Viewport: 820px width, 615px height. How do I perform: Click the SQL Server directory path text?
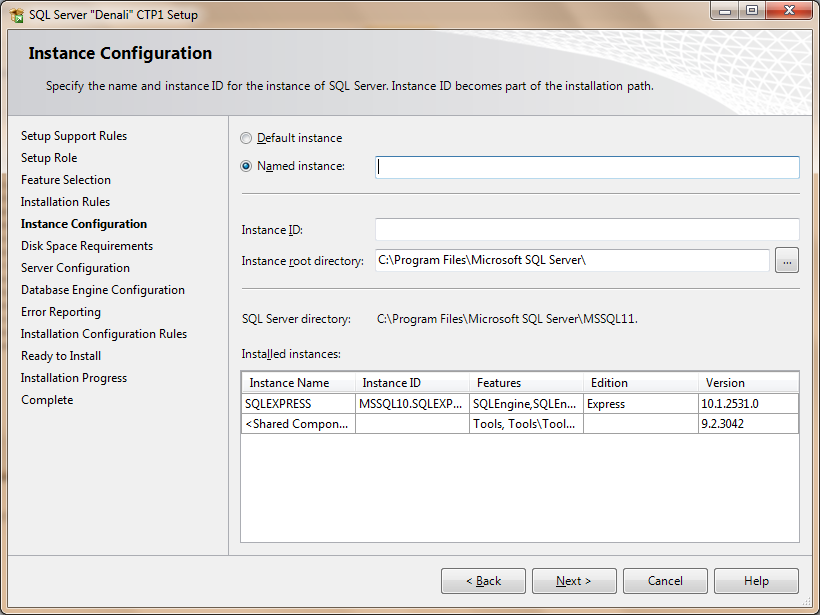507,319
